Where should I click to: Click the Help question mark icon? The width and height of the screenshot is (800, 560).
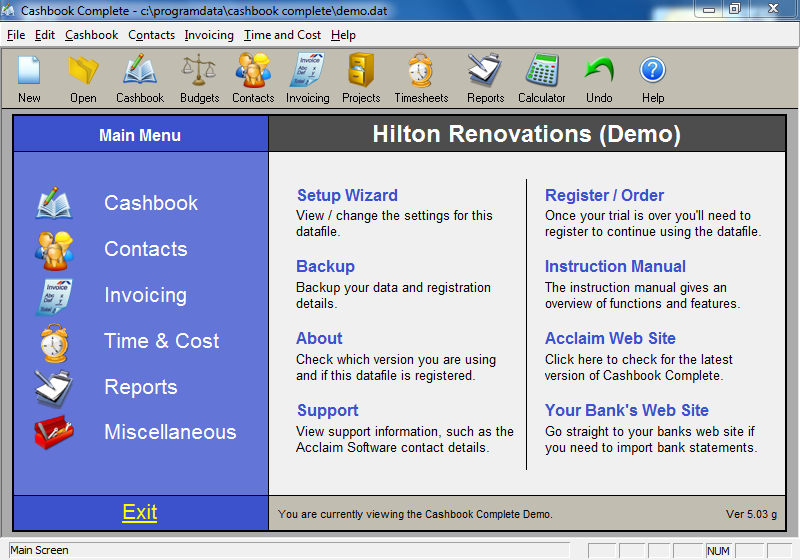(x=653, y=70)
